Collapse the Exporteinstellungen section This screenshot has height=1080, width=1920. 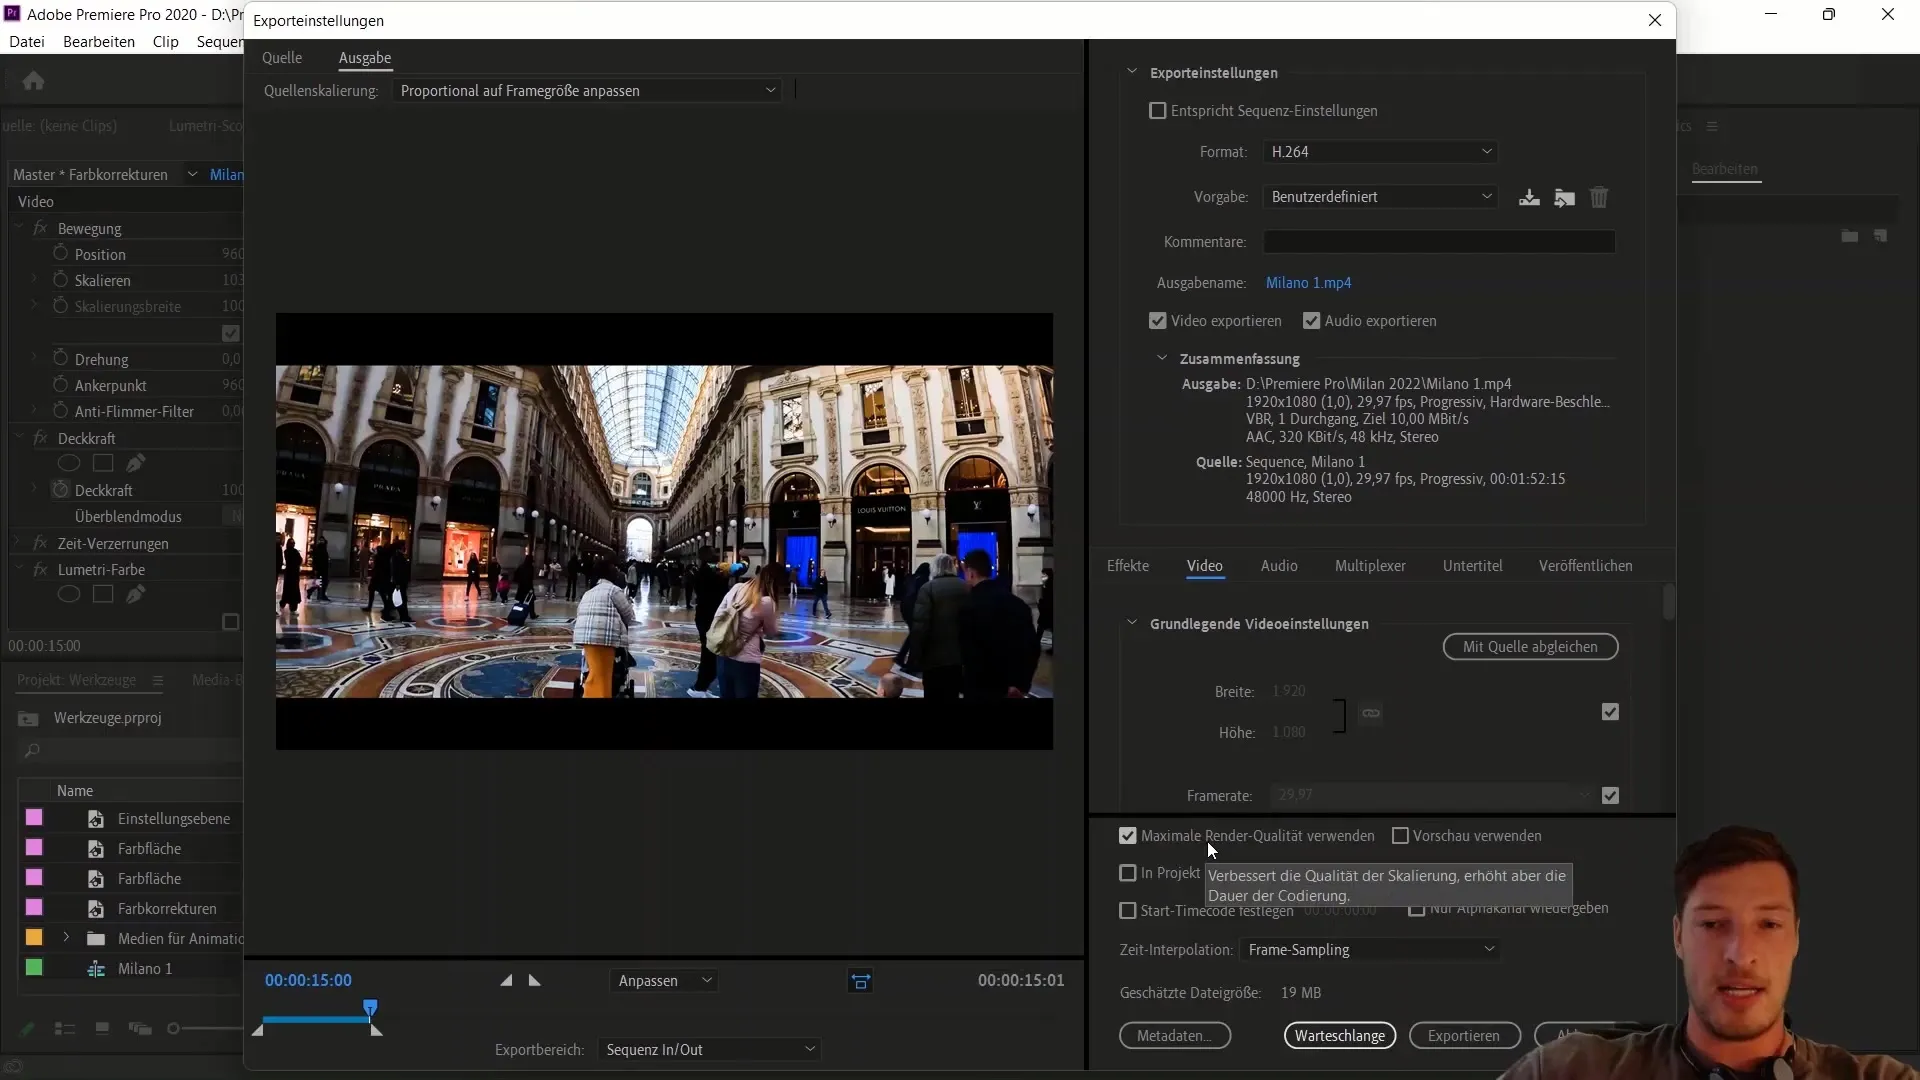tap(1132, 72)
